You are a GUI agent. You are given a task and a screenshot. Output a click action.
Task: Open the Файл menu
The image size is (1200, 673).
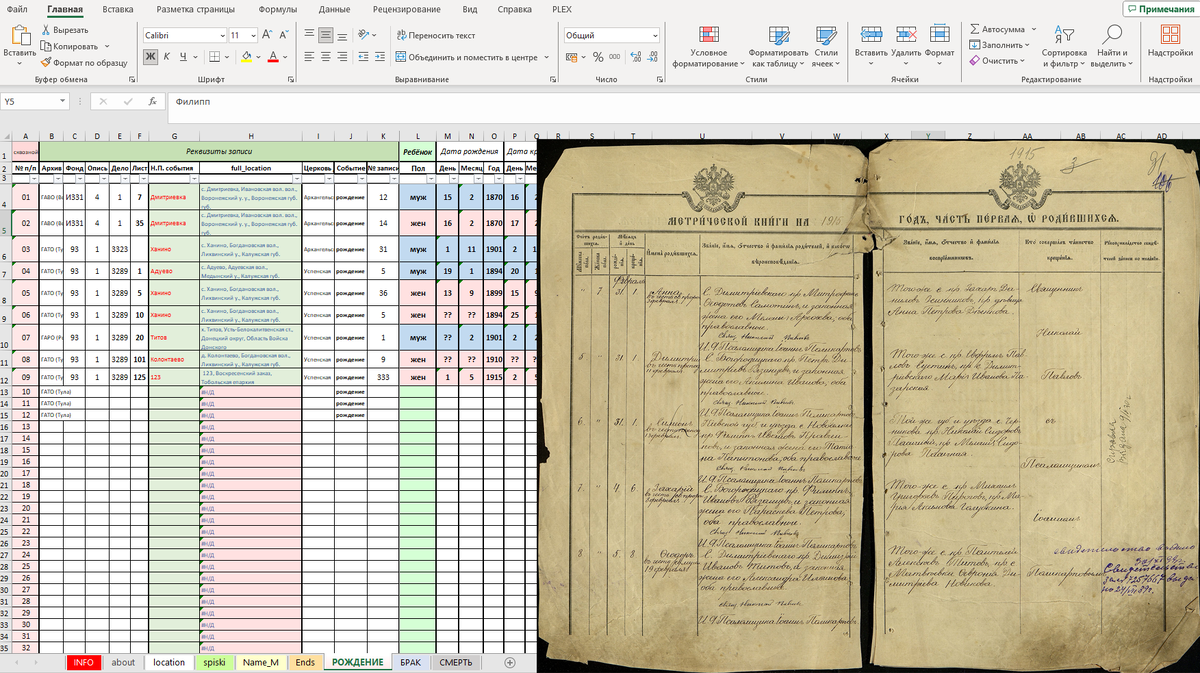(17, 9)
